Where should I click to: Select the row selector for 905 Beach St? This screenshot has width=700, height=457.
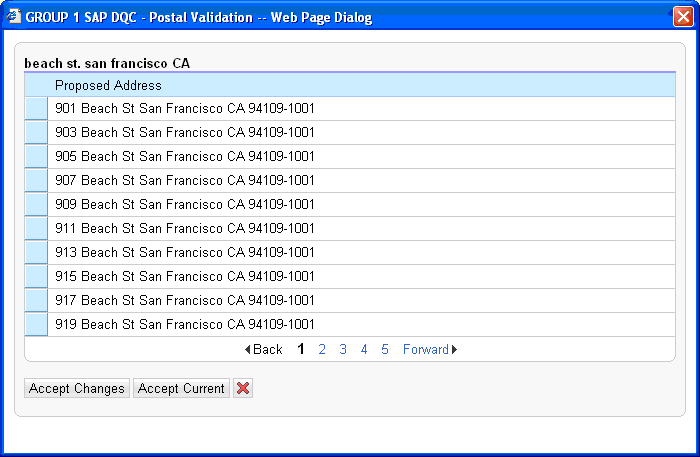[x=36, y=156]
